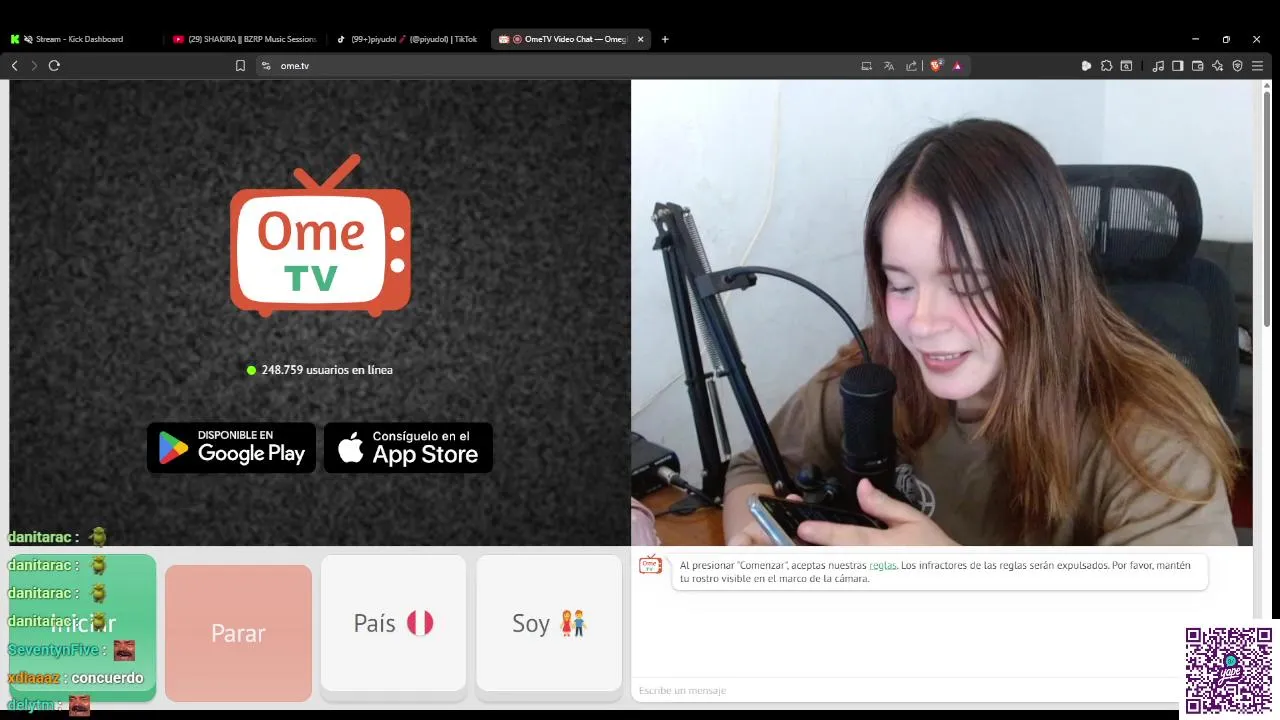This screenshot has width=1280, height=720.
Task: Reload the ome.tv page
Action: pyautogui.click(x=54, y=66)
